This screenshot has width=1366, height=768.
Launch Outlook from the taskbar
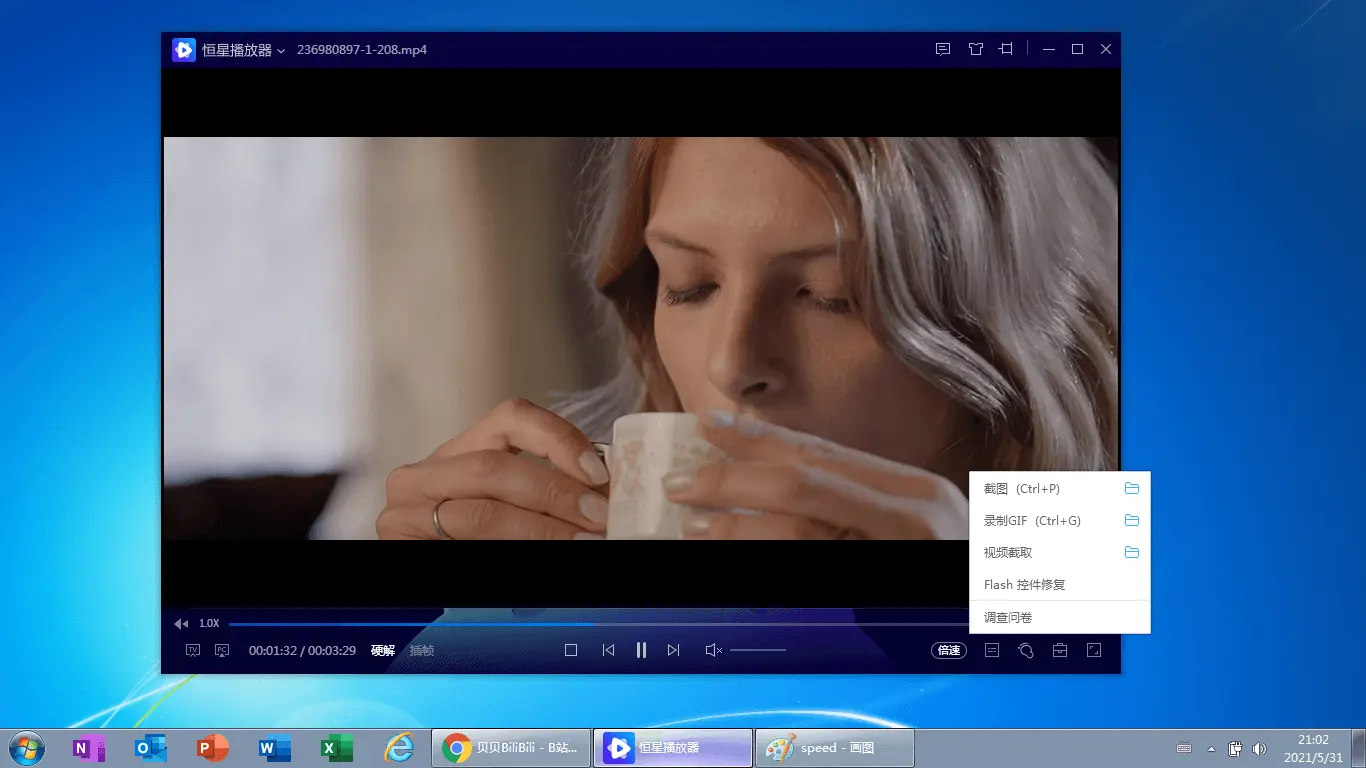click(x=151, y=748)
